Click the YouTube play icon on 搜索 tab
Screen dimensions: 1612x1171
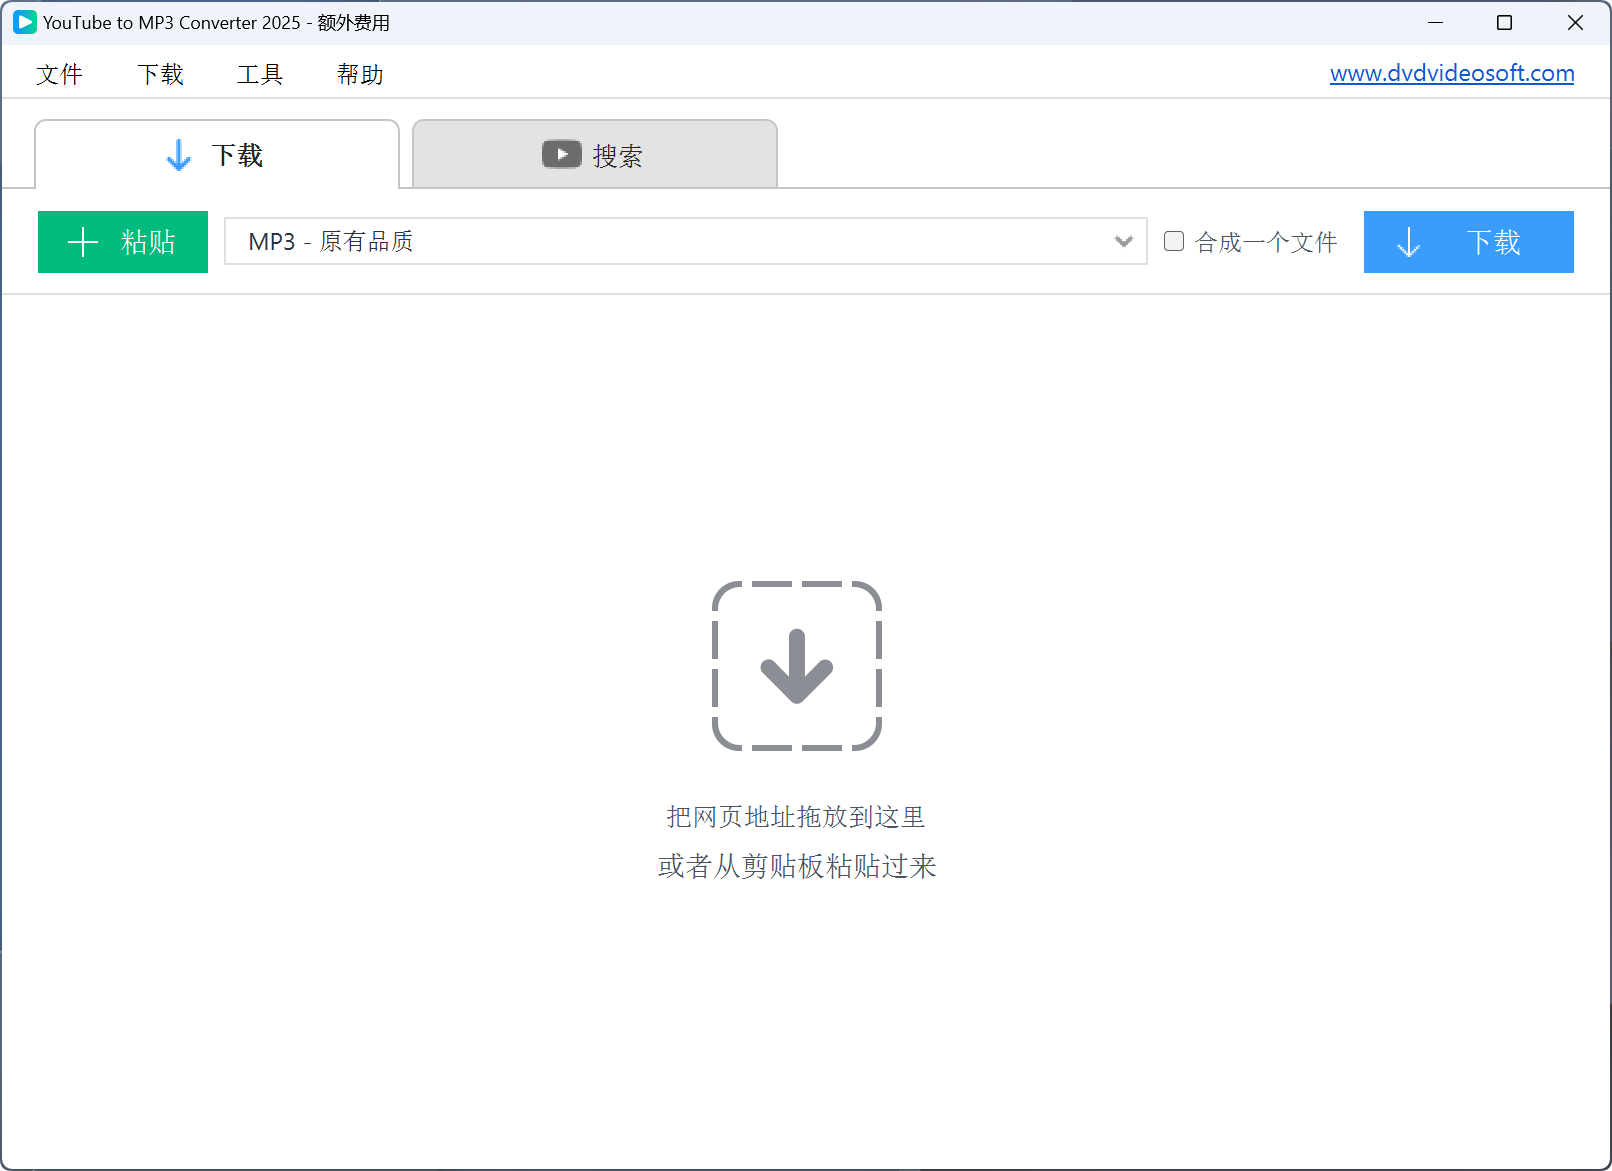tap(561, 154)
